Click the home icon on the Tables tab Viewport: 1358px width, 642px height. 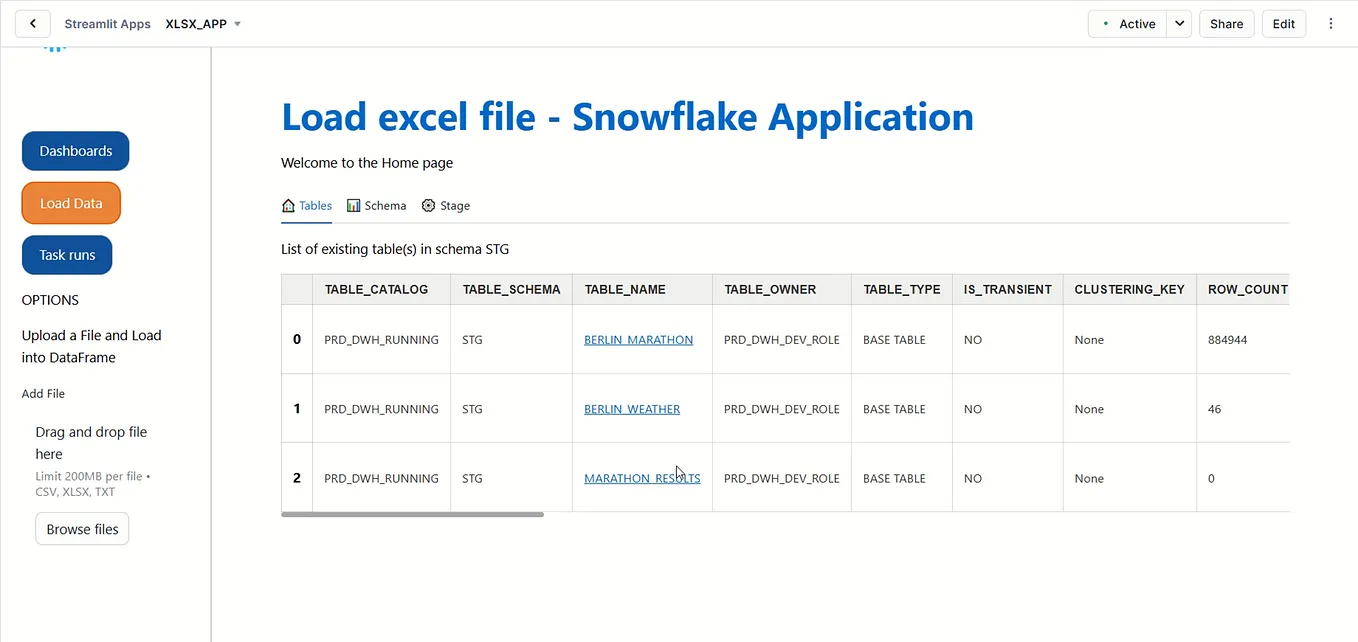(287, 205)
